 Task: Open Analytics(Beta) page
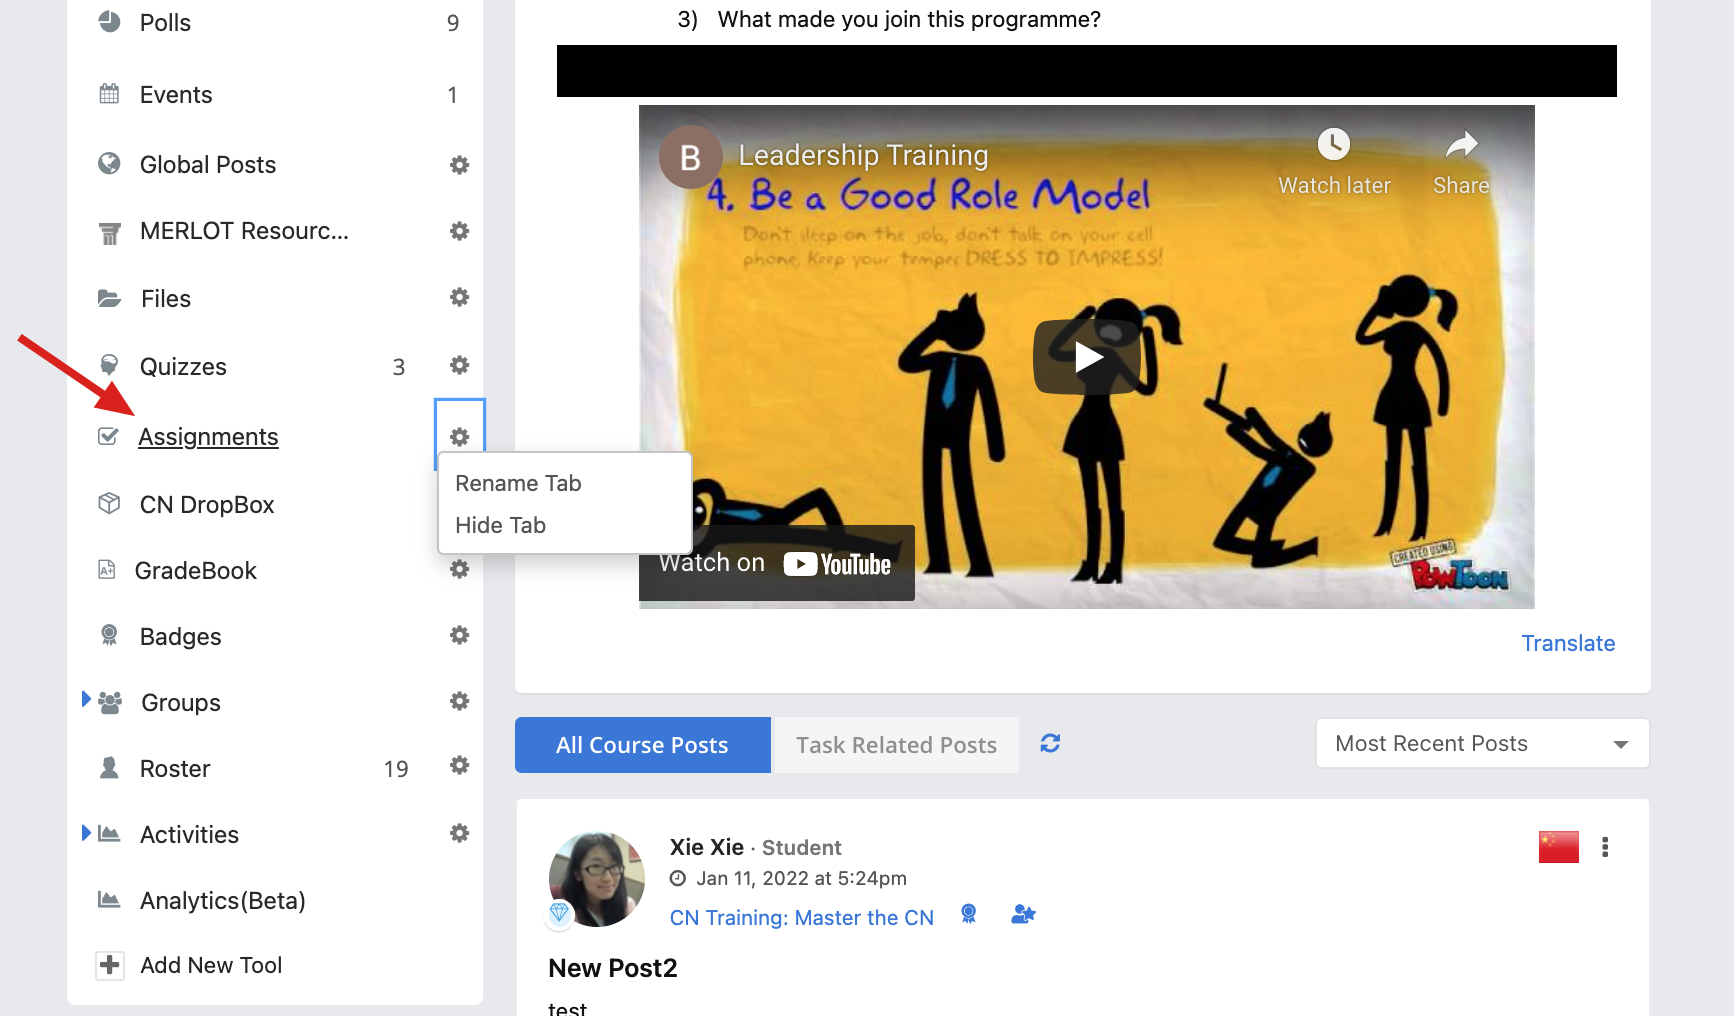[x=223, y=901]
